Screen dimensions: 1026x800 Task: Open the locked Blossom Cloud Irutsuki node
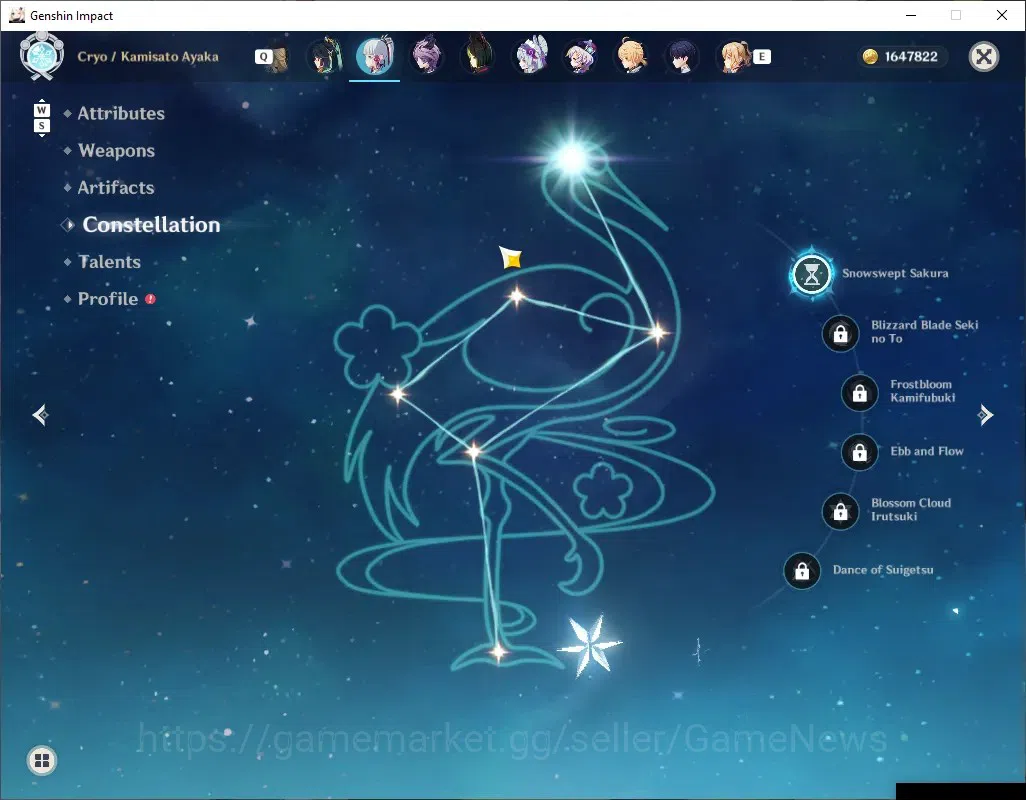(840, 512)
